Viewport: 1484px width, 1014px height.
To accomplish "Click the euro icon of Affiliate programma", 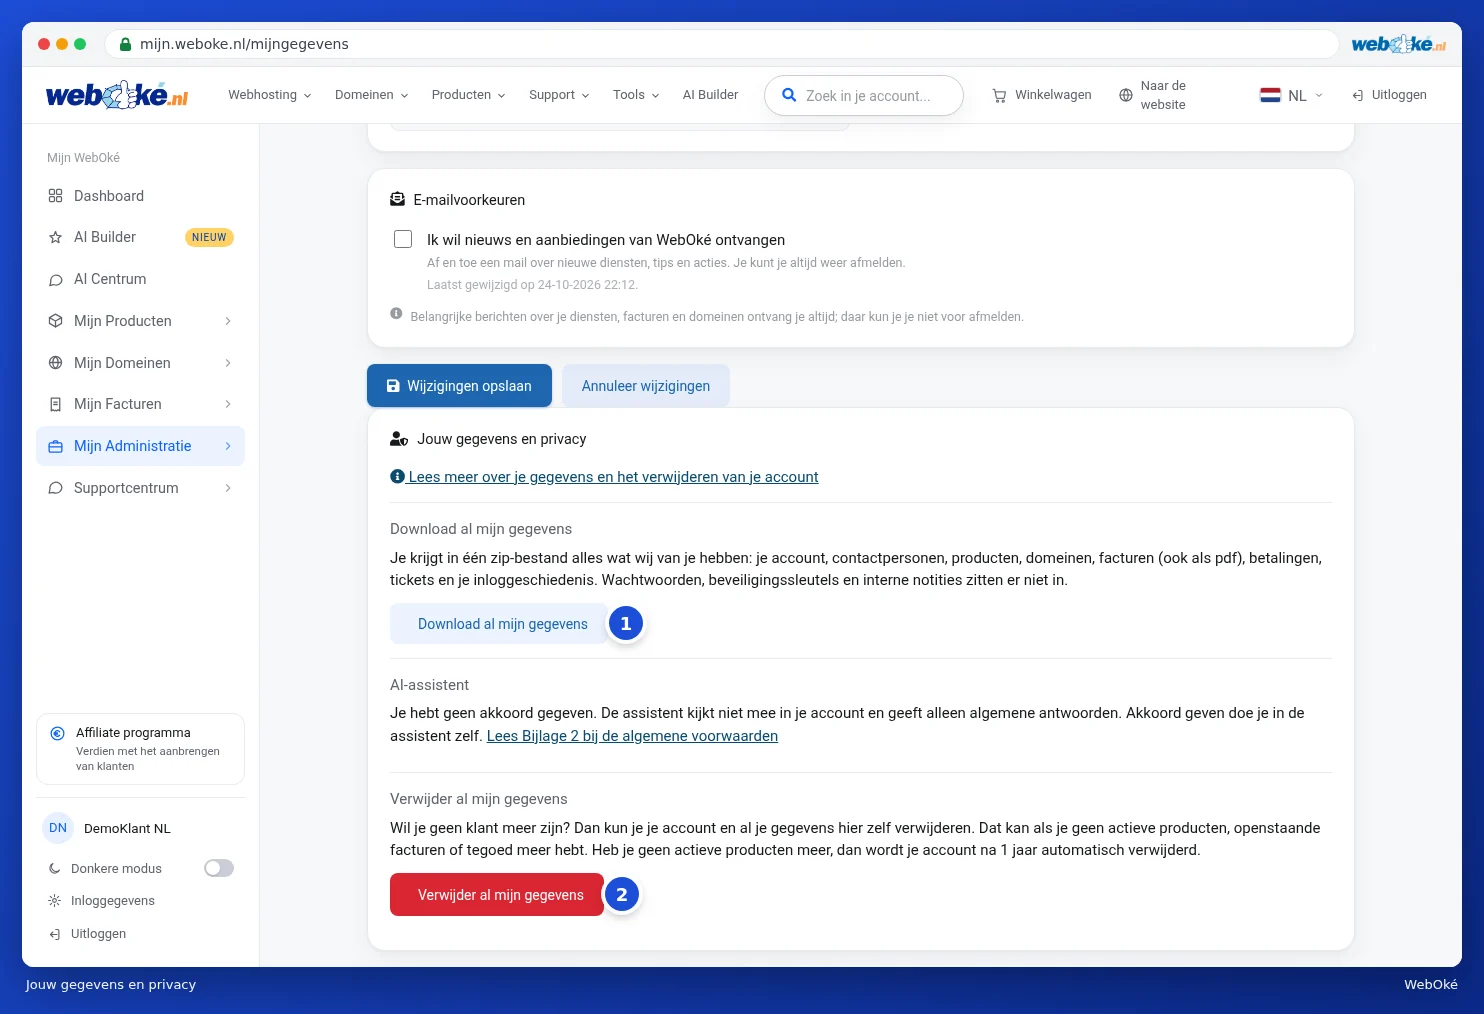I will tap(58, 733).
